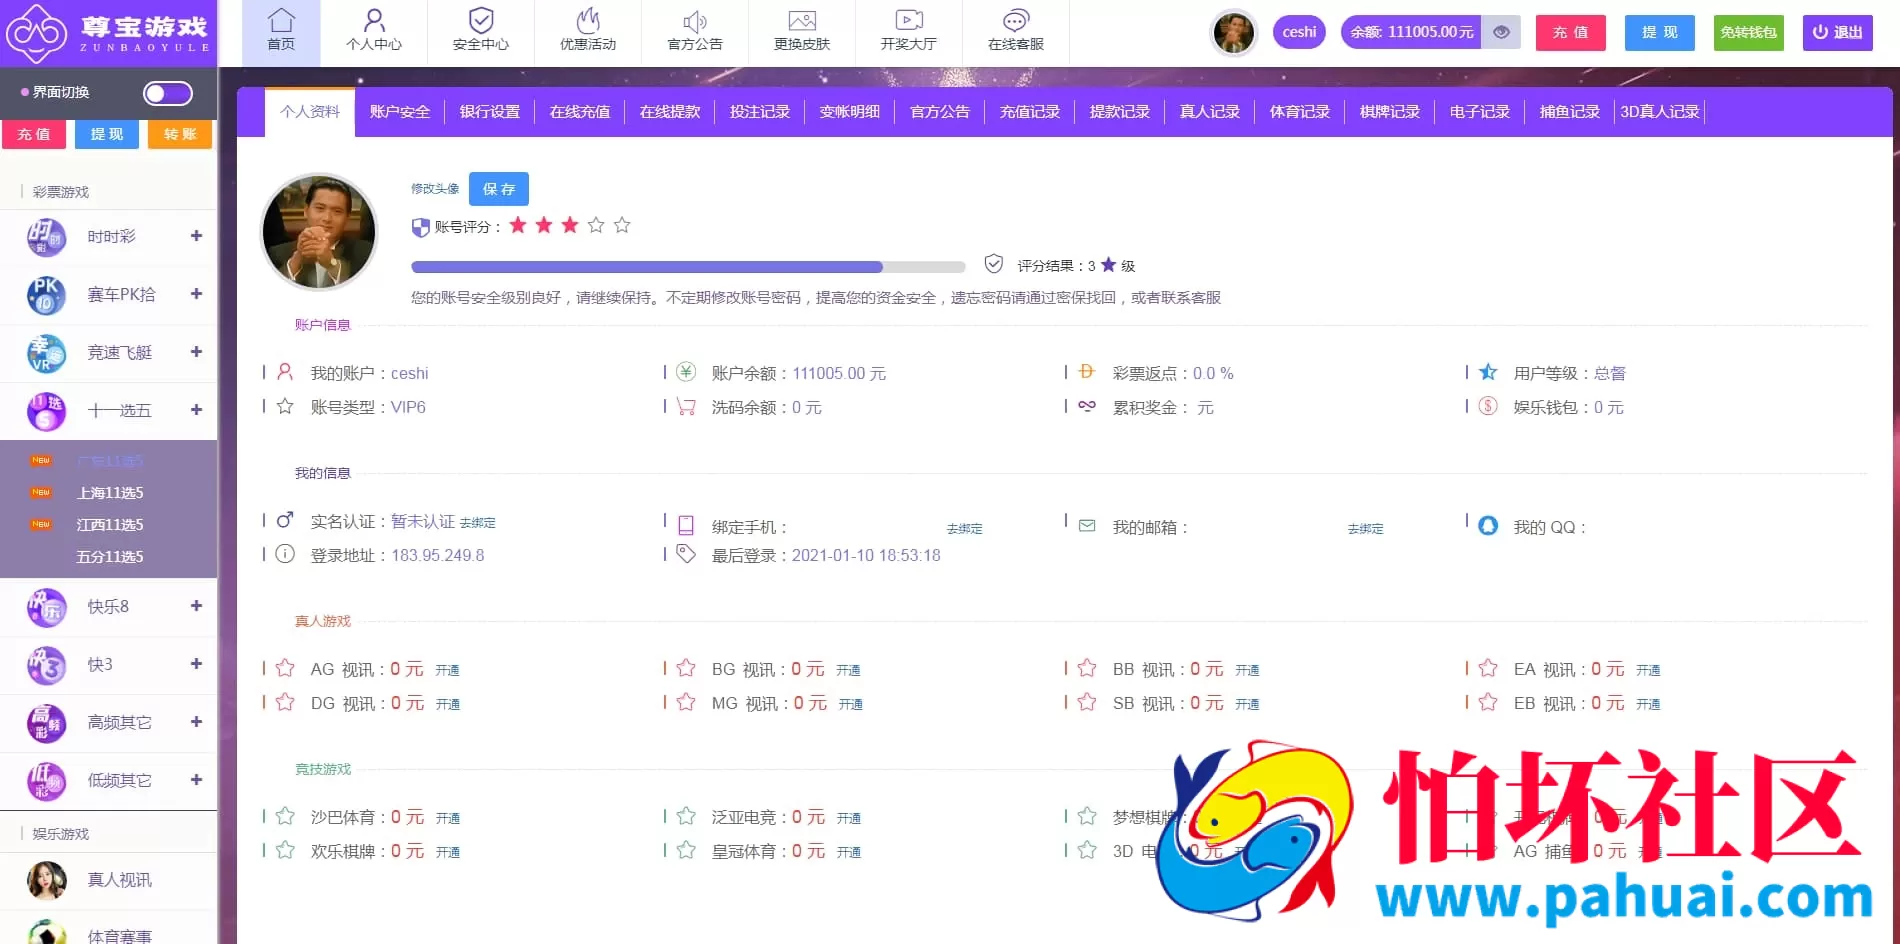Viewport: 1900px width, 944px height.
Task: Toggle the 界面切换 interface switch
Action: click(x=166, y=93)
